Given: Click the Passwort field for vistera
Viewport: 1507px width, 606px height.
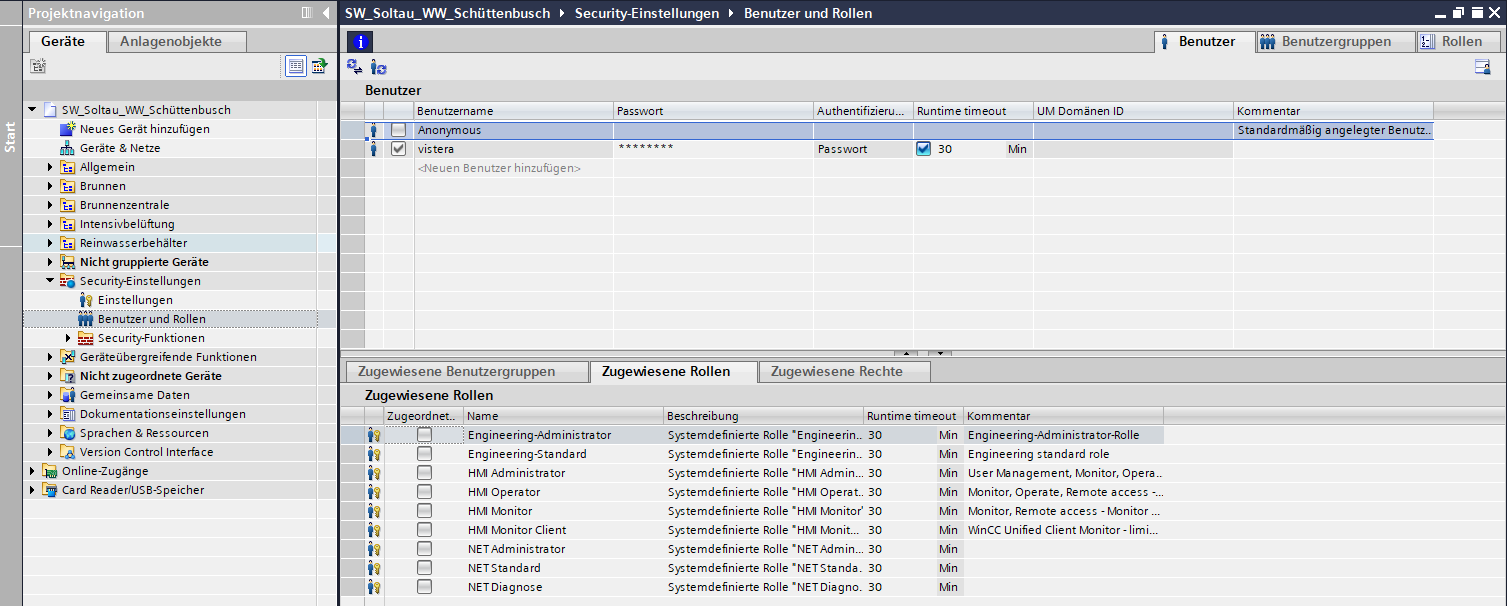Looking at the screenshot, I should (712, 149).
